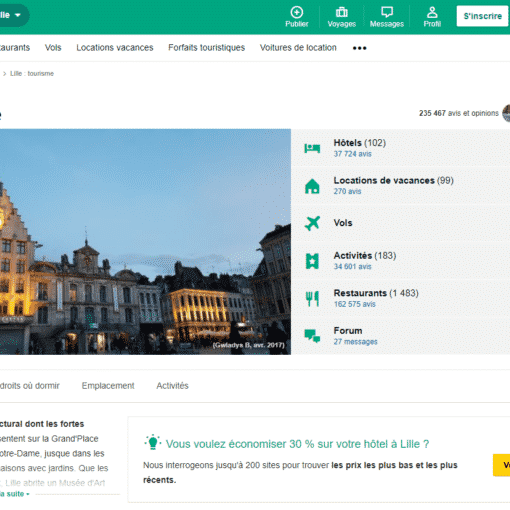Open Forfaits touristiques navigation item

(206, 48)
